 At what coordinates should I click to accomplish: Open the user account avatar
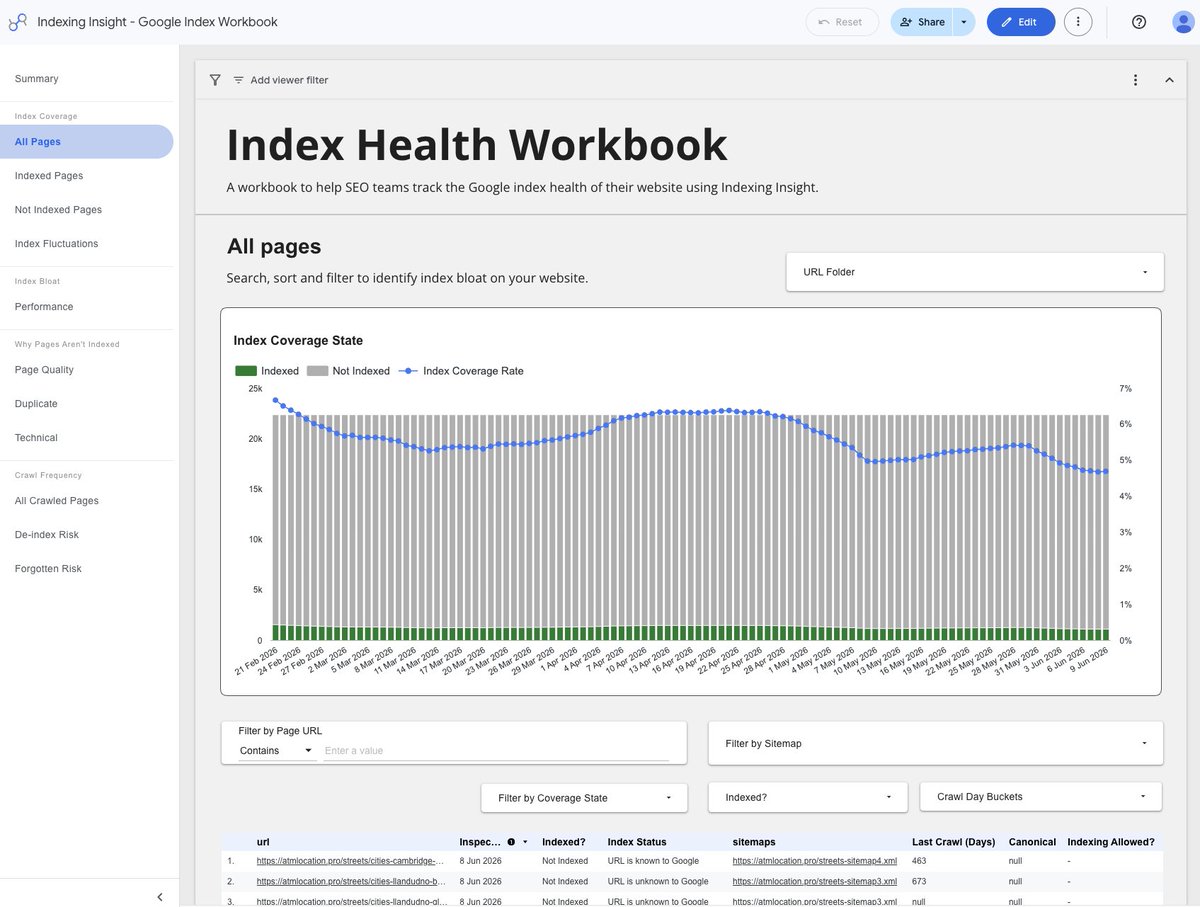[x=1183, y=22]
